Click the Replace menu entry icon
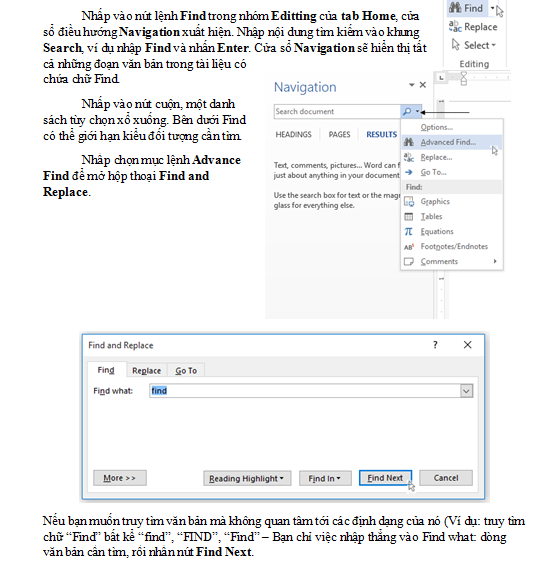 point(409,157)
